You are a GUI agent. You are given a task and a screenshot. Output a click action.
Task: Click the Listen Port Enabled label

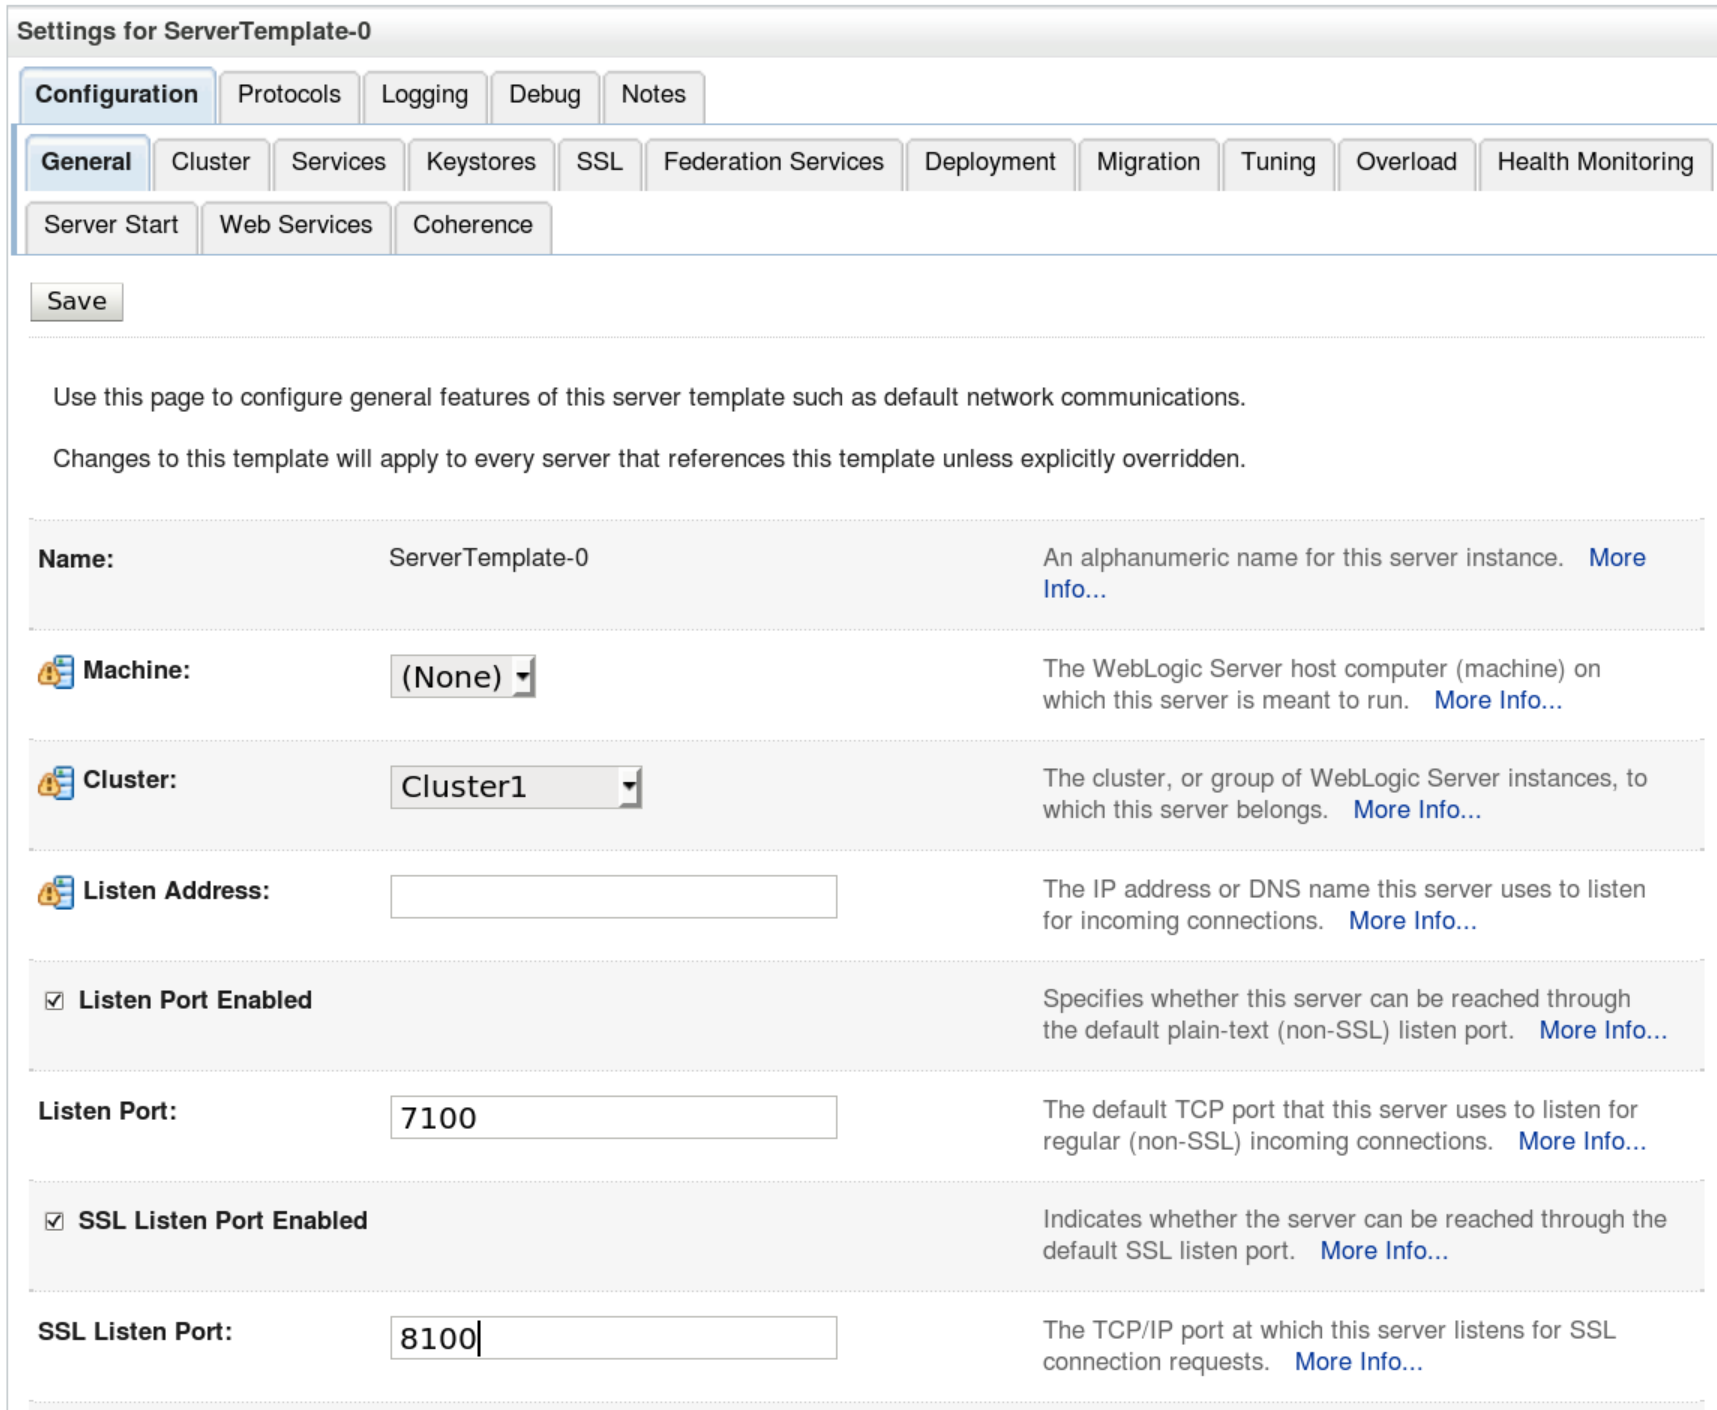tap(195, 1001)
